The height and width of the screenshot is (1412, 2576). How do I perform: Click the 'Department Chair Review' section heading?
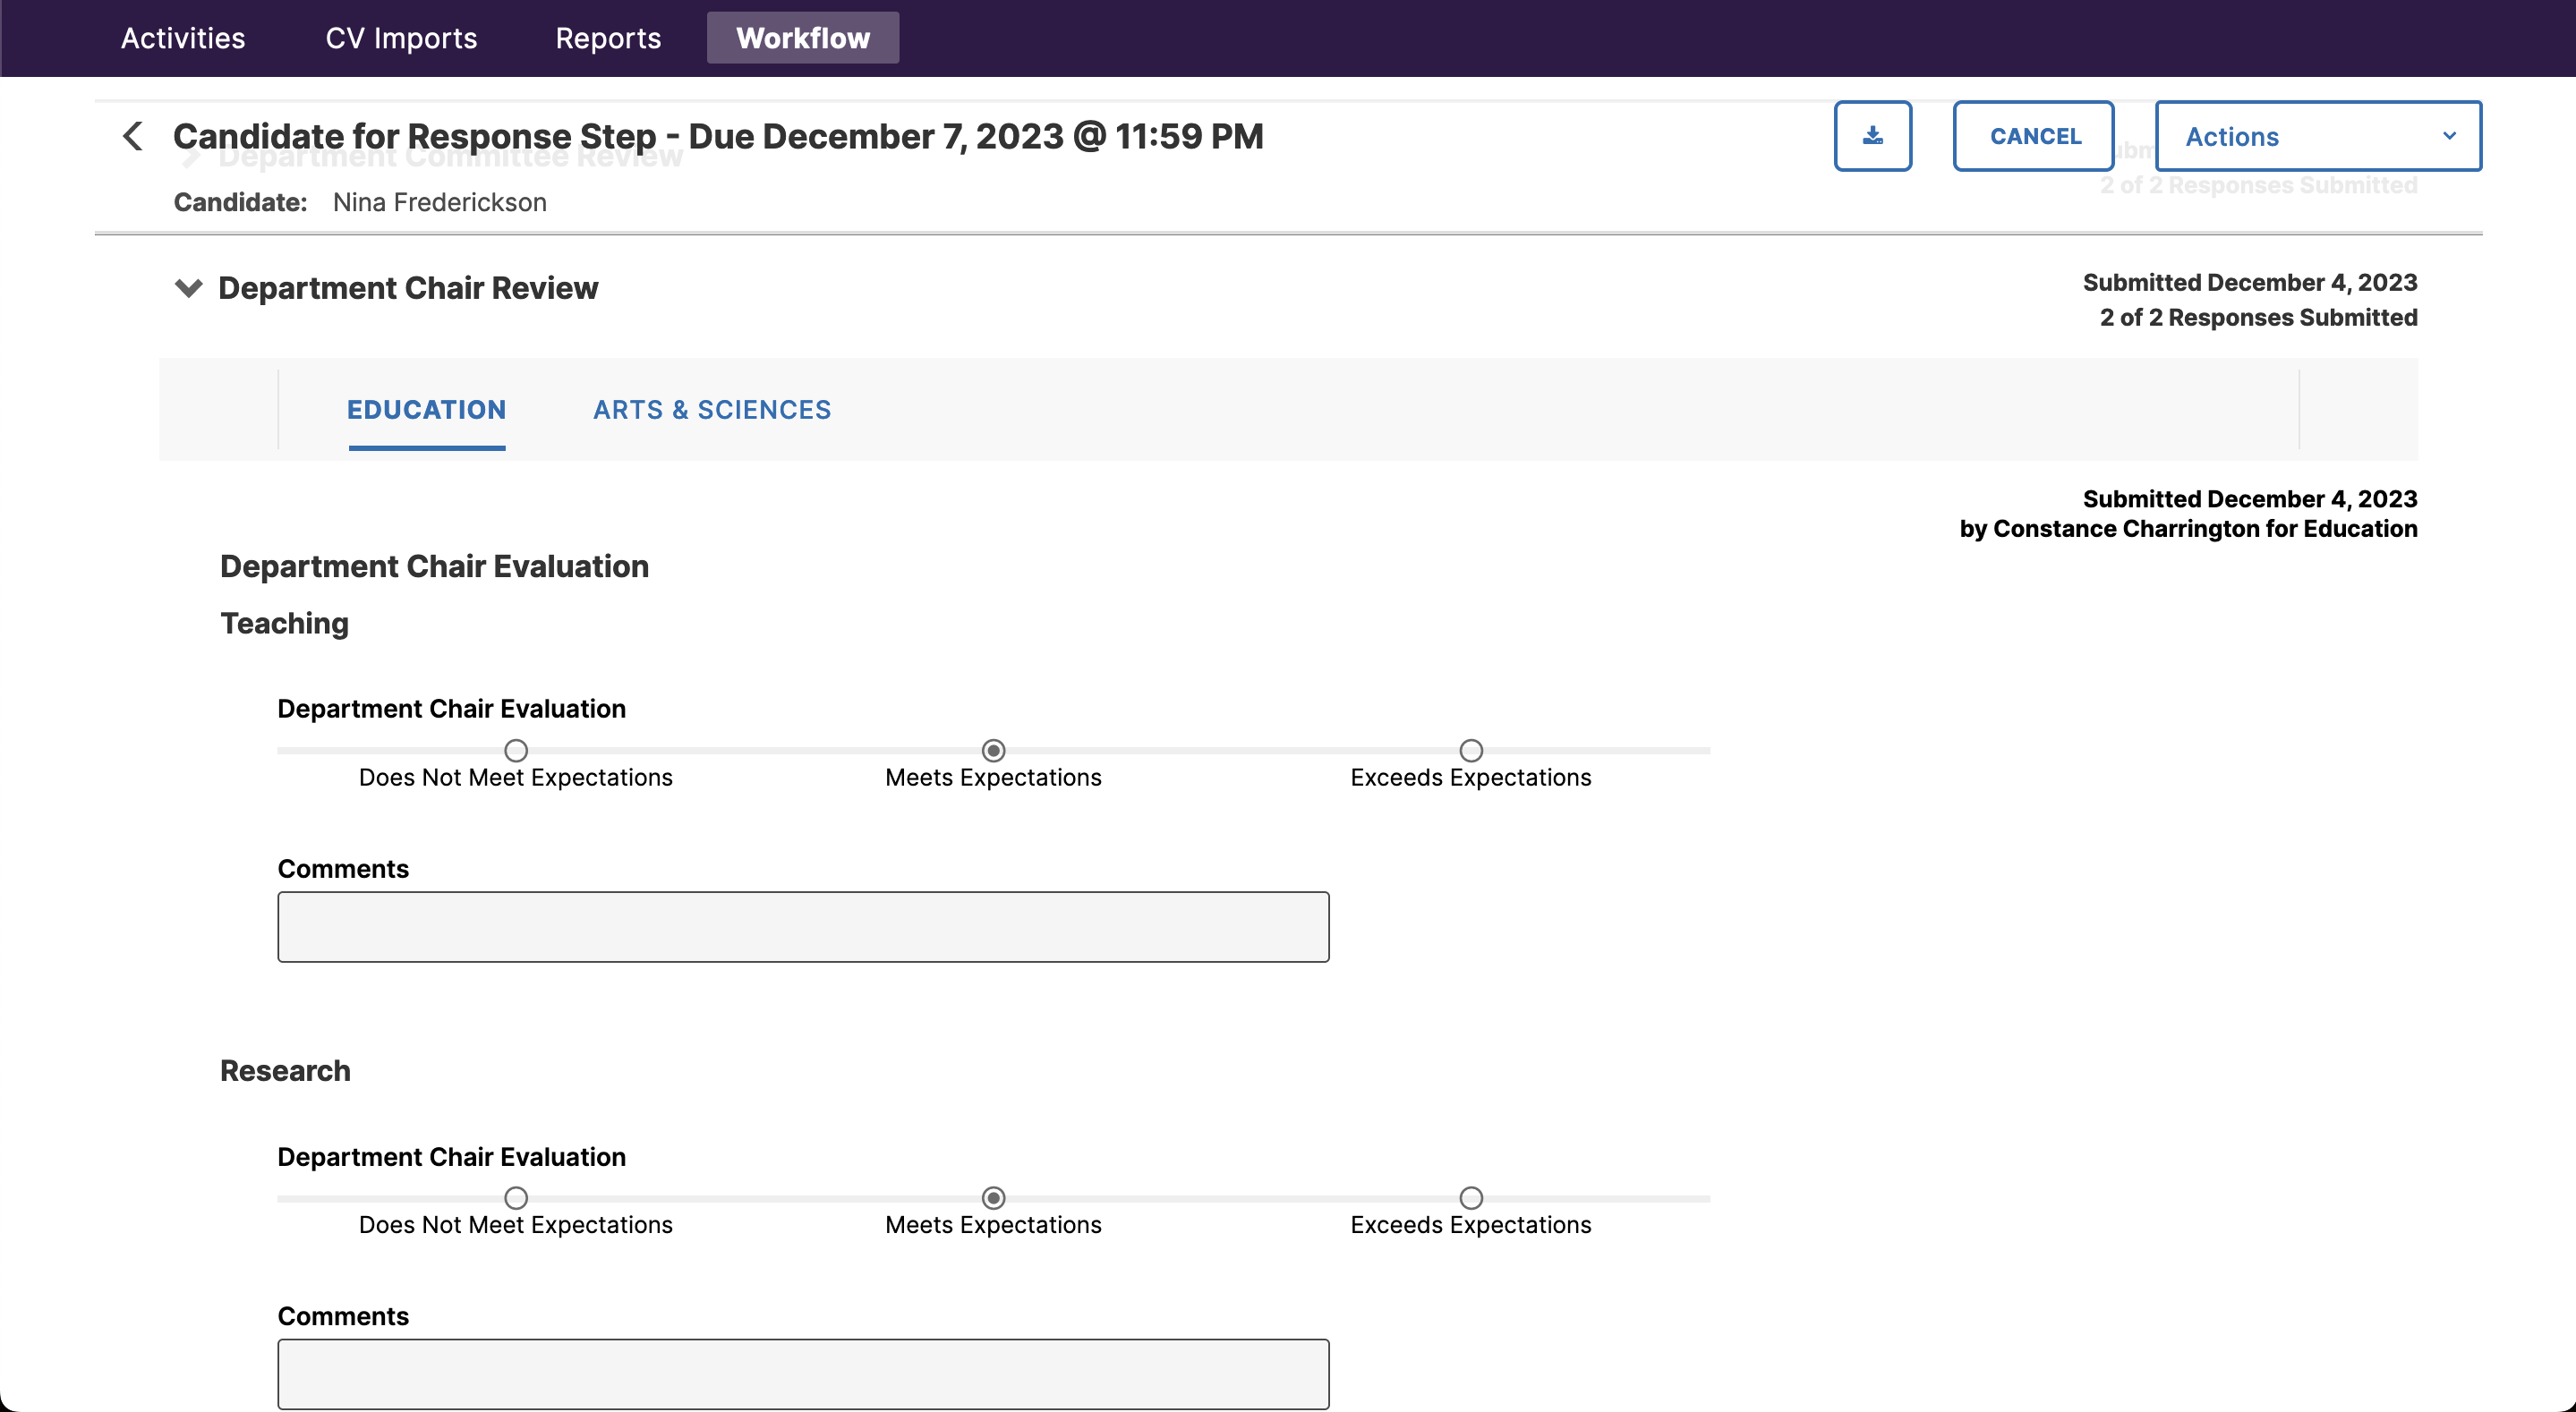point(408,288)
